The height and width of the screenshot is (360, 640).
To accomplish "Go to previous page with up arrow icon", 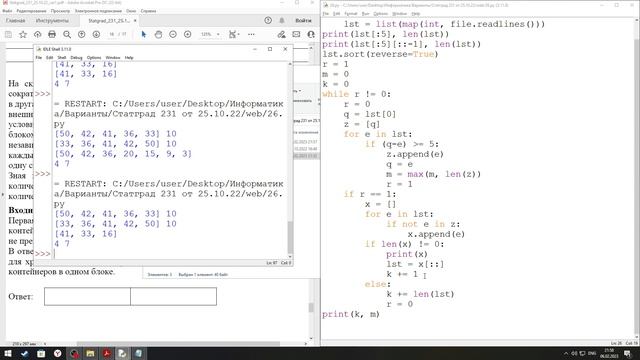I will click(81, 34).
